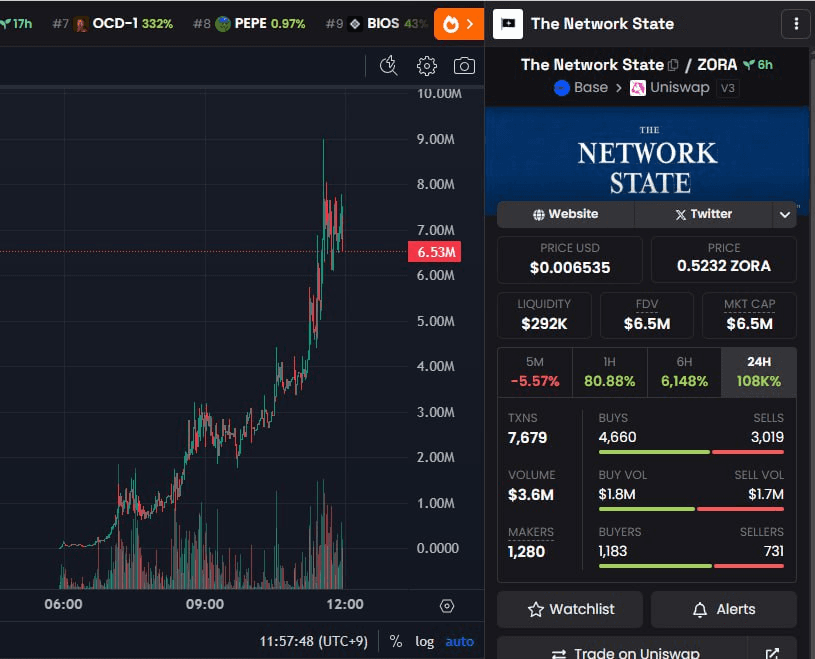This screenshot has width=815, height=659.
Task: Click the V3 version badge
Action: point(728,88)
